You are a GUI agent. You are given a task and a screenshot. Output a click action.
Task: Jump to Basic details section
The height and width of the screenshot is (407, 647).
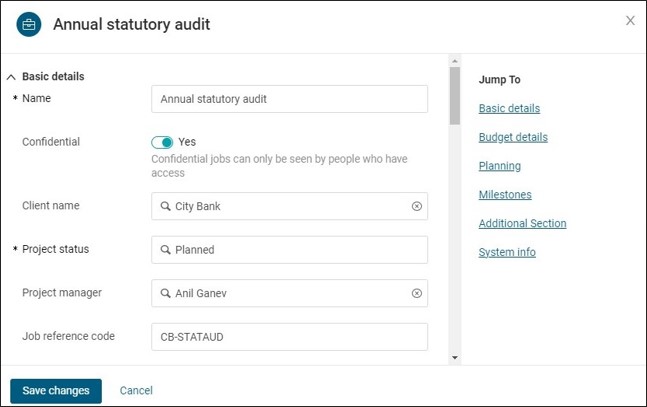point(509,108)
